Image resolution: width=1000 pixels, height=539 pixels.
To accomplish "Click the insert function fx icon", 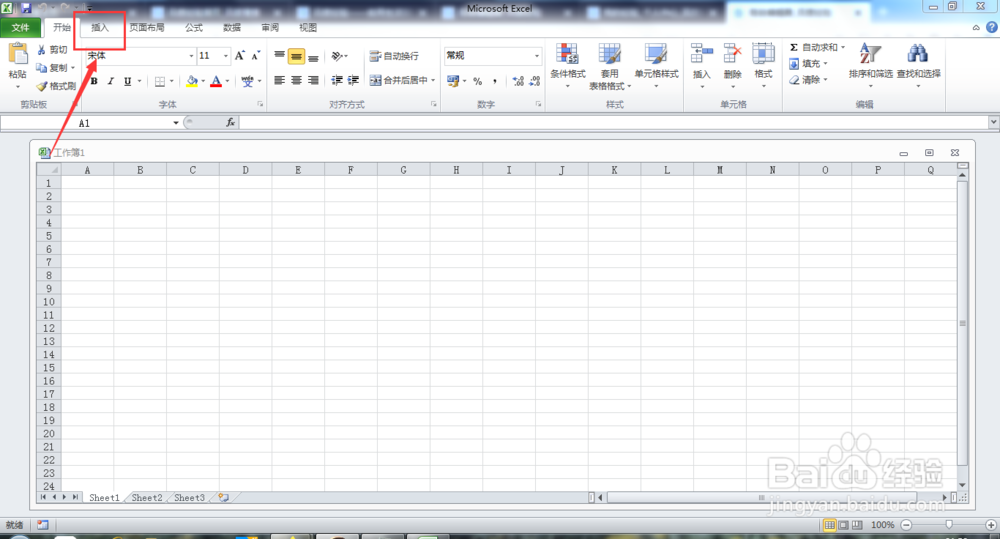I will click(230, 122).
